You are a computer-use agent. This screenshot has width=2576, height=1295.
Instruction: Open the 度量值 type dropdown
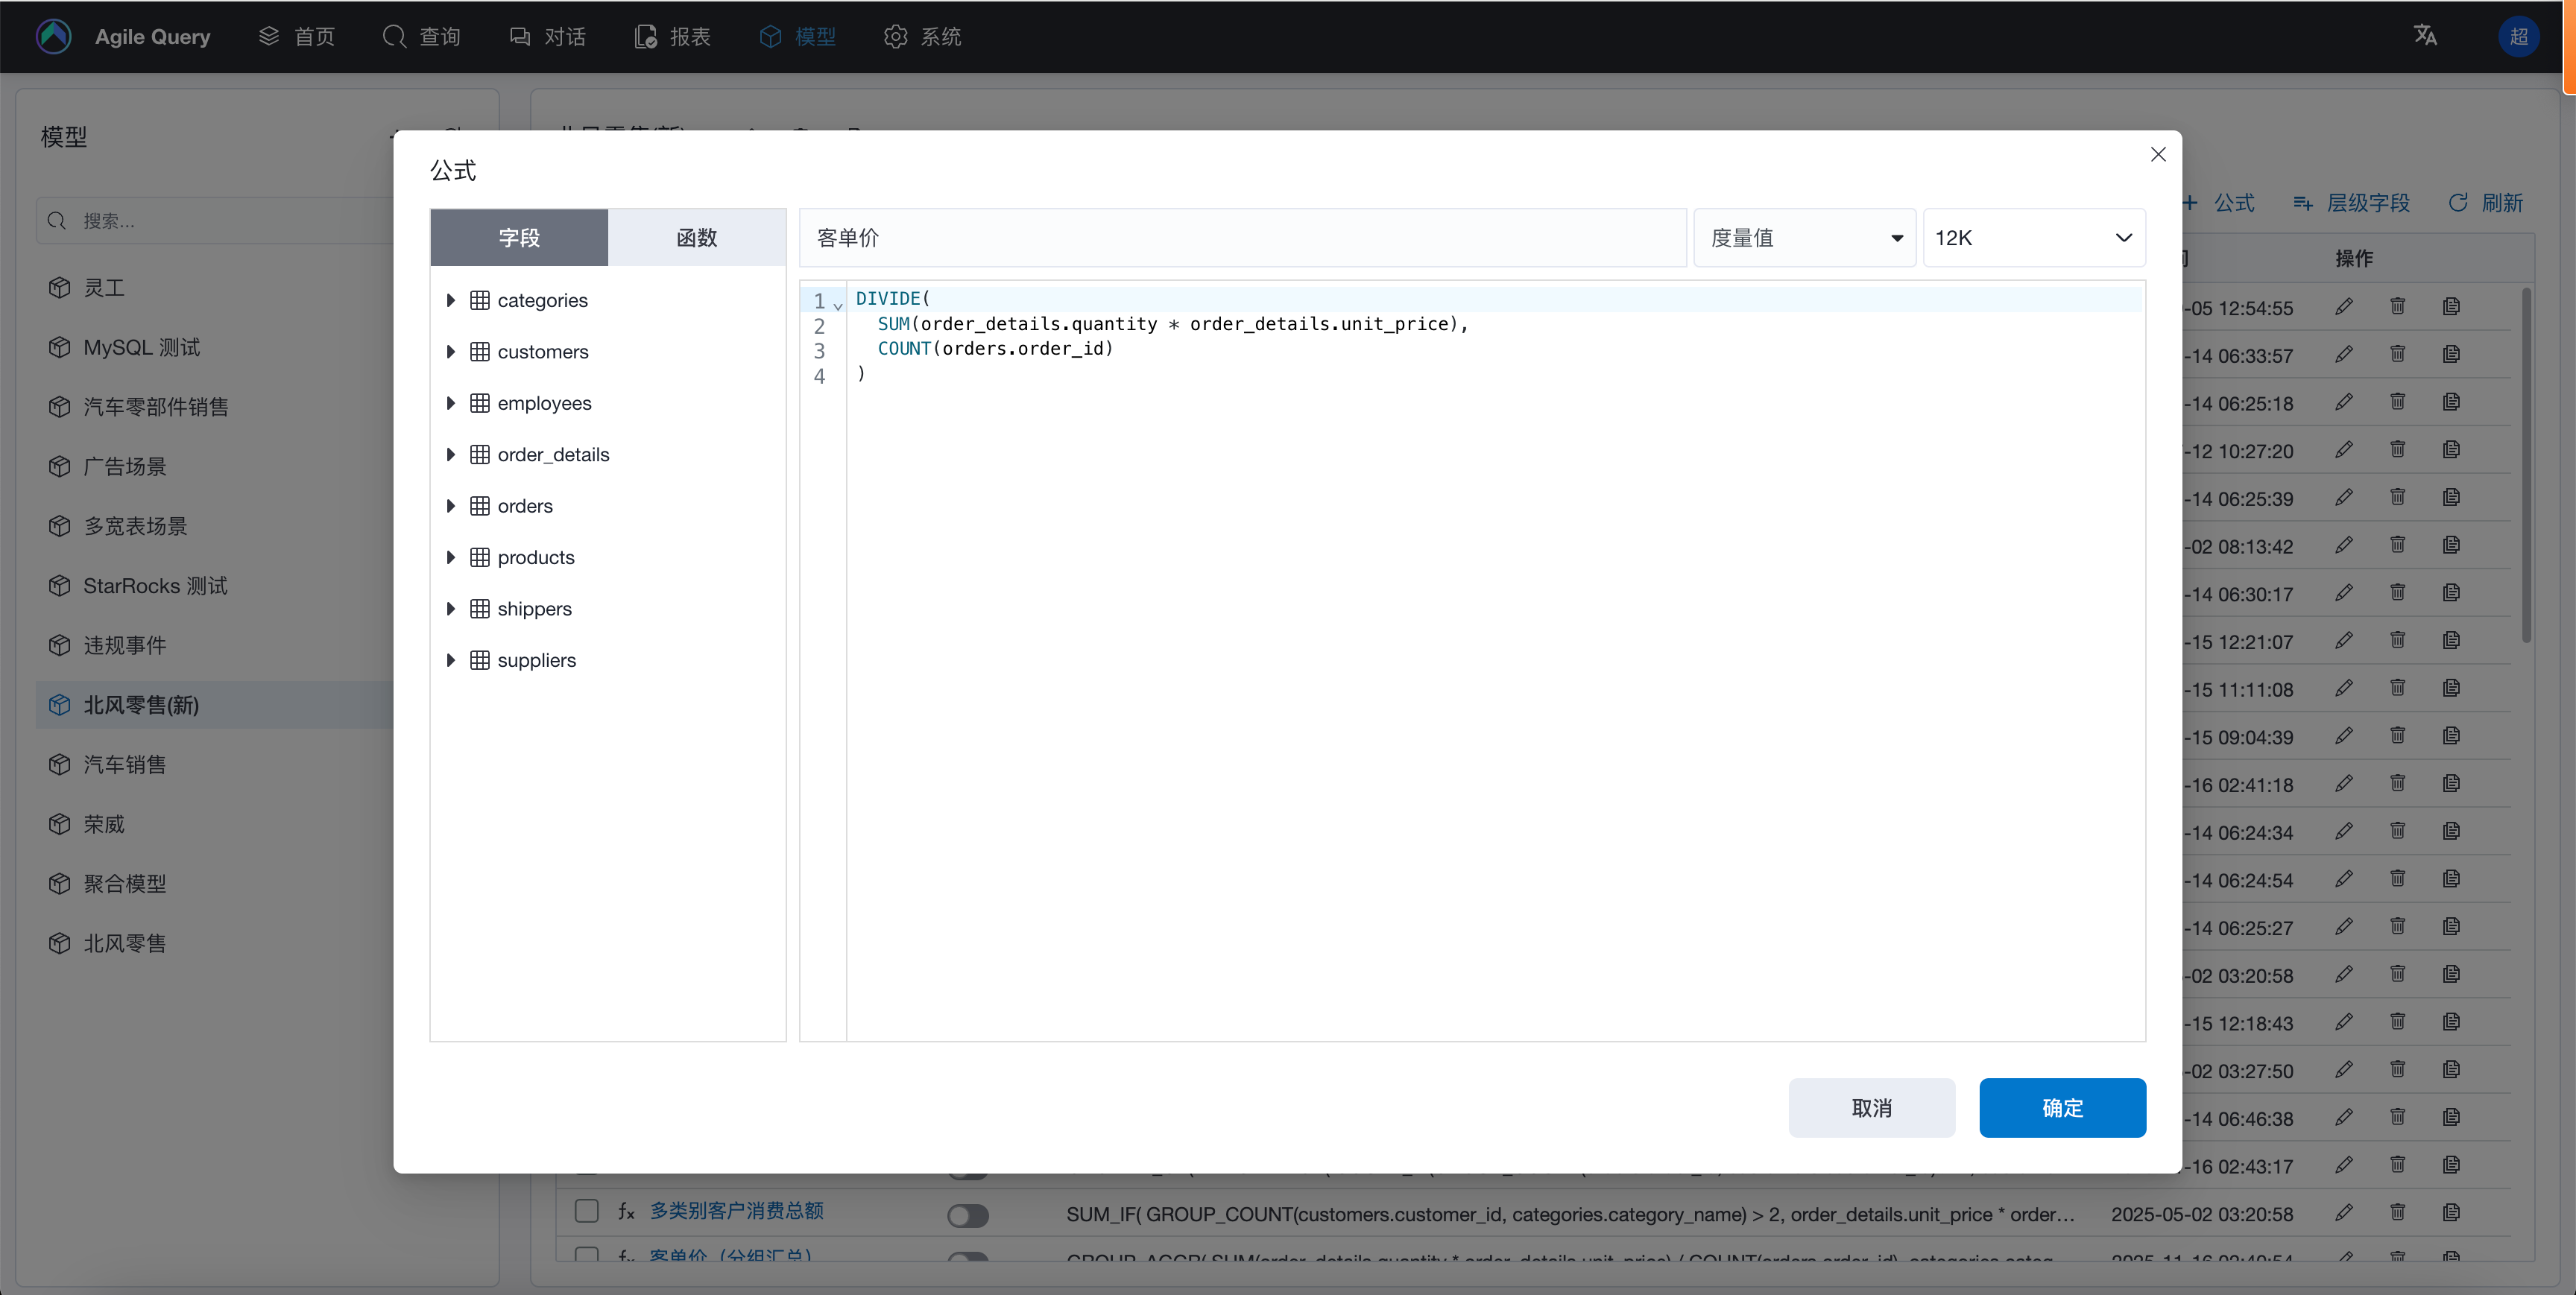(1805, 238)
